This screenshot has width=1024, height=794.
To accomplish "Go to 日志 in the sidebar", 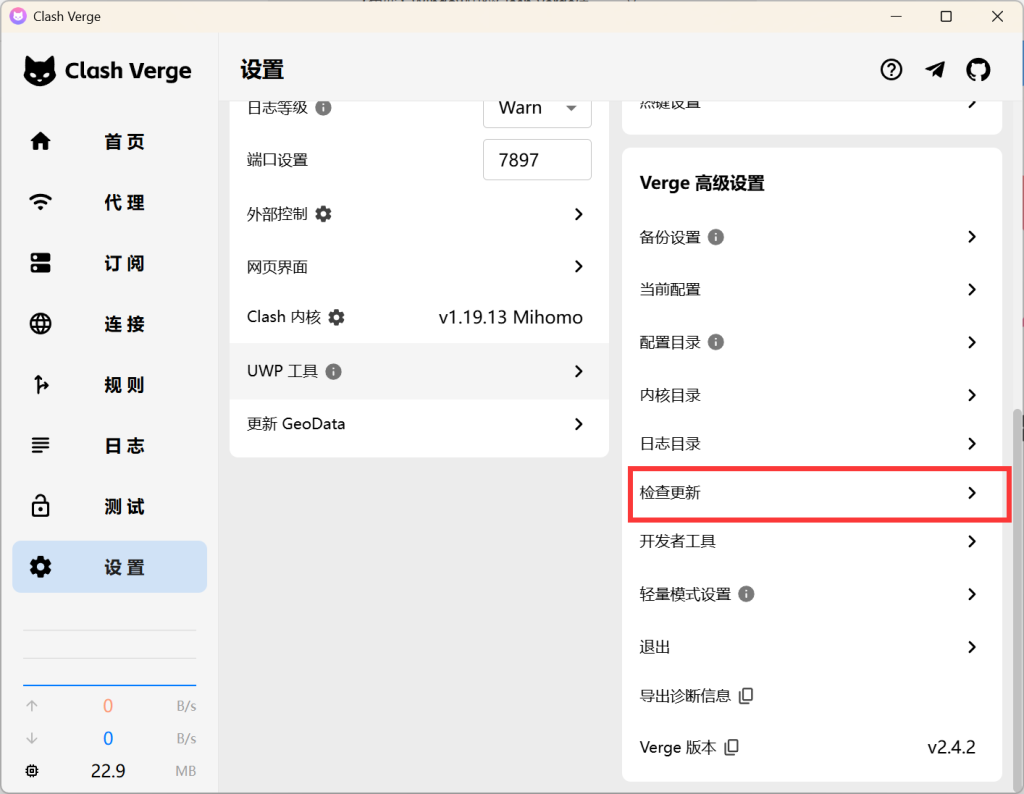I will click(110, 445).
